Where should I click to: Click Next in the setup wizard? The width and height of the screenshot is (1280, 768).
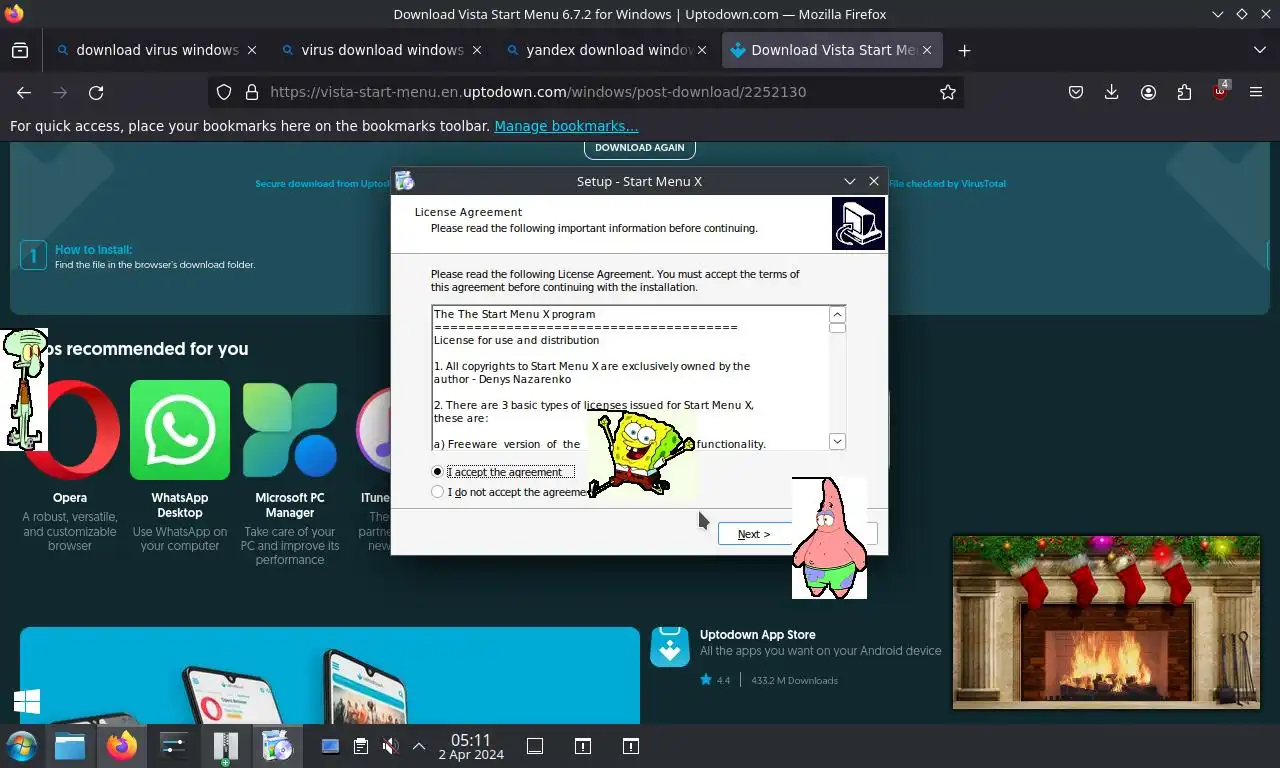tap(754, 534)
